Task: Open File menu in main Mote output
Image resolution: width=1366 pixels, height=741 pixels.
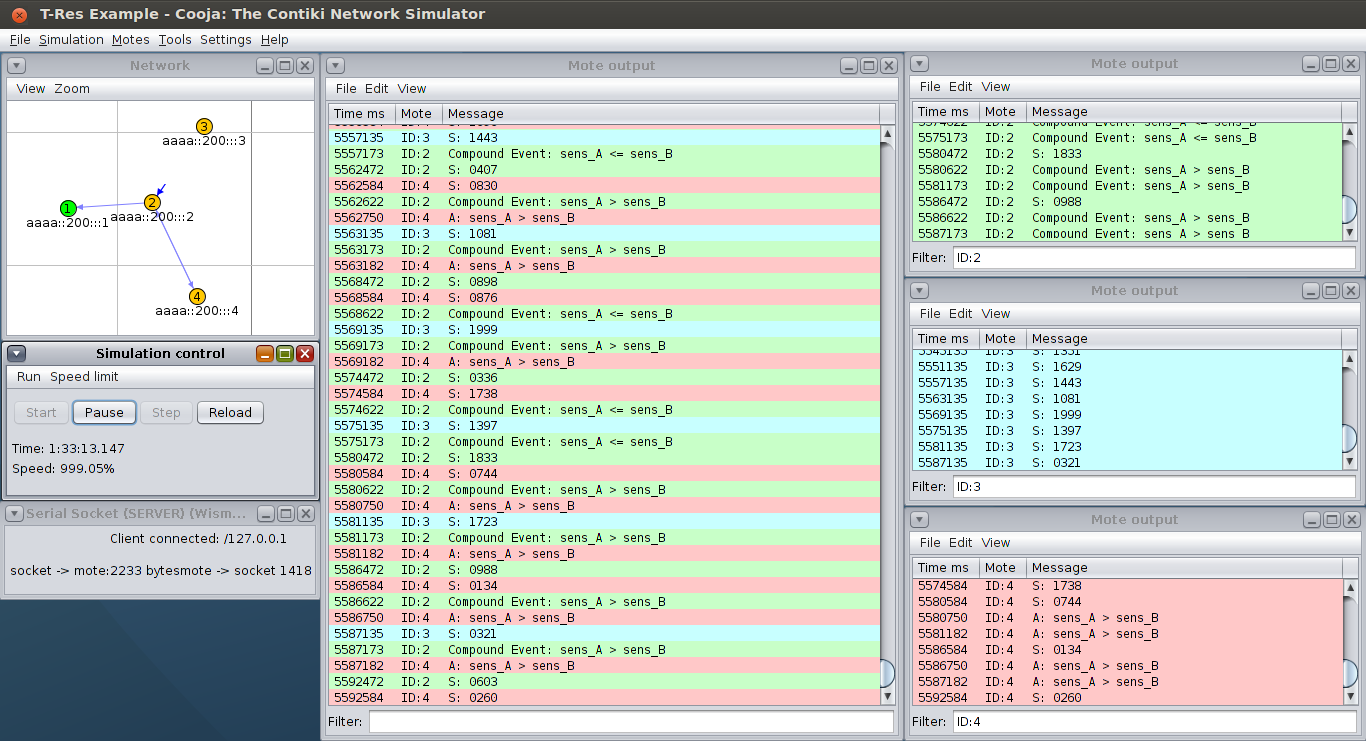Action: [346, 88]
